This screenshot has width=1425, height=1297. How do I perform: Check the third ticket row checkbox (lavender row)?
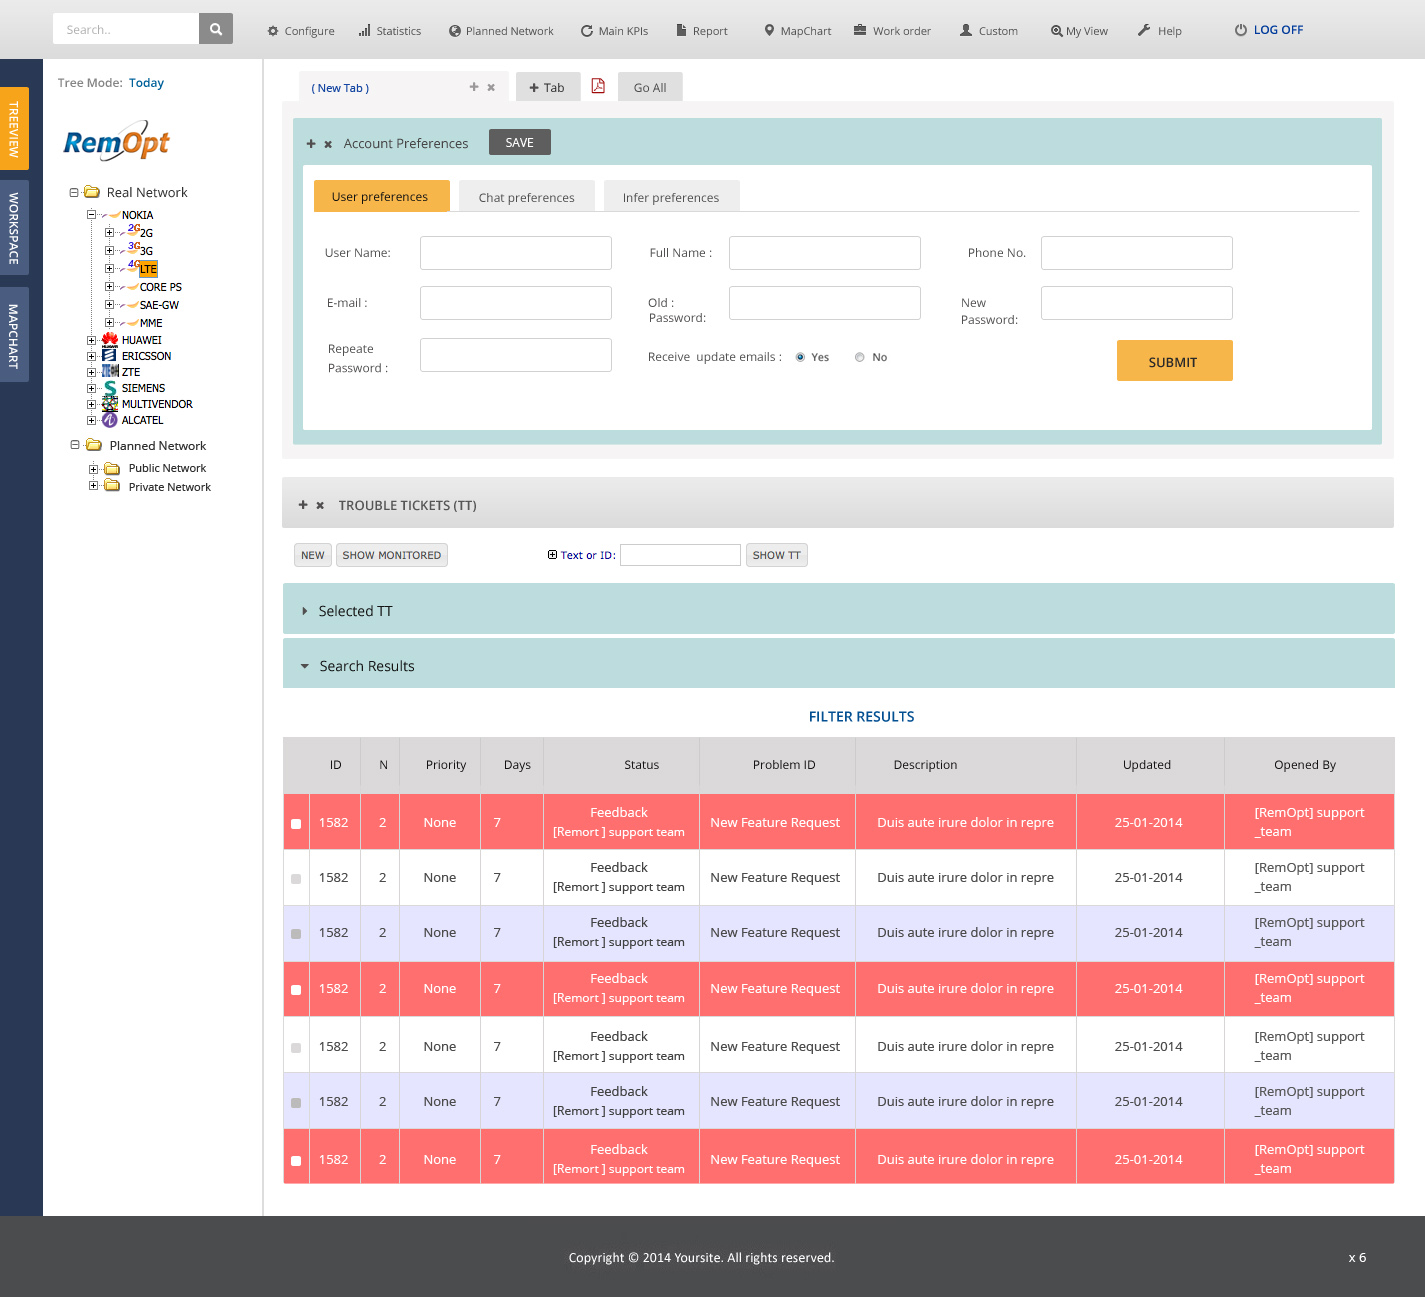[x=296, y=934]
